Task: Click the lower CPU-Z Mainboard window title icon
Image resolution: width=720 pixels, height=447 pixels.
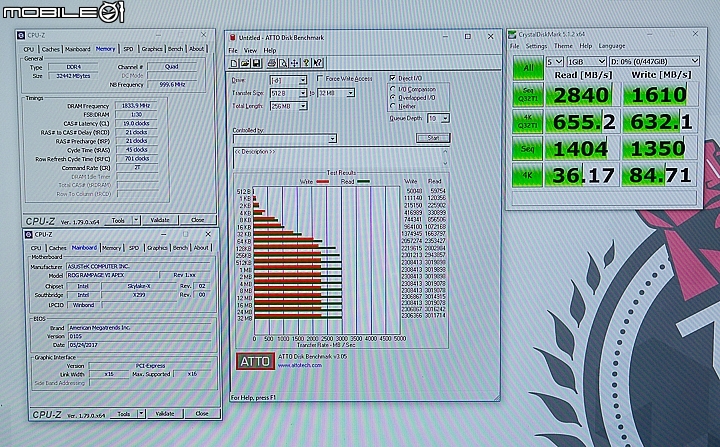Action: 28,234
